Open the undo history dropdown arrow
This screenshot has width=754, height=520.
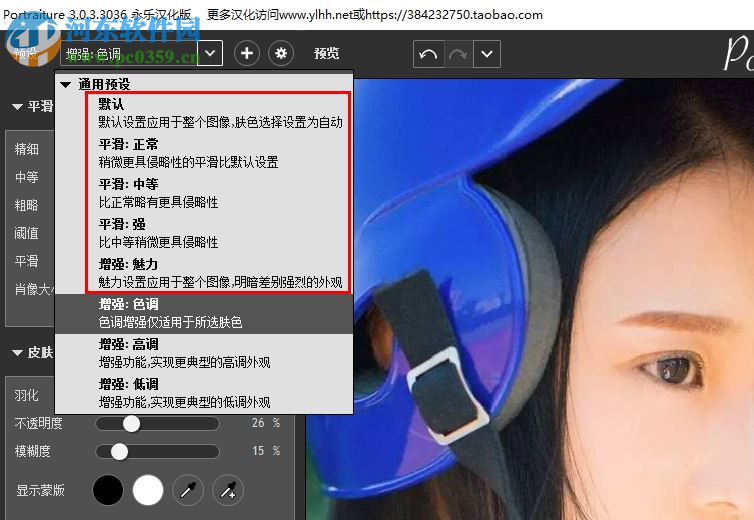(x=487, y=54)
